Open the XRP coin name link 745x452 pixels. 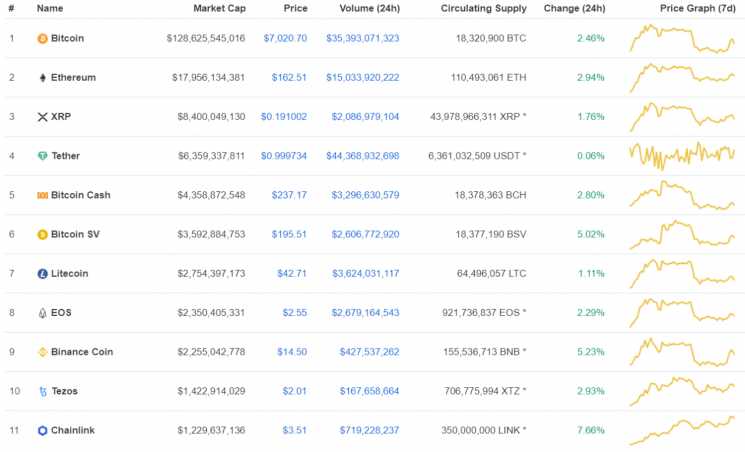pos(61,116)
